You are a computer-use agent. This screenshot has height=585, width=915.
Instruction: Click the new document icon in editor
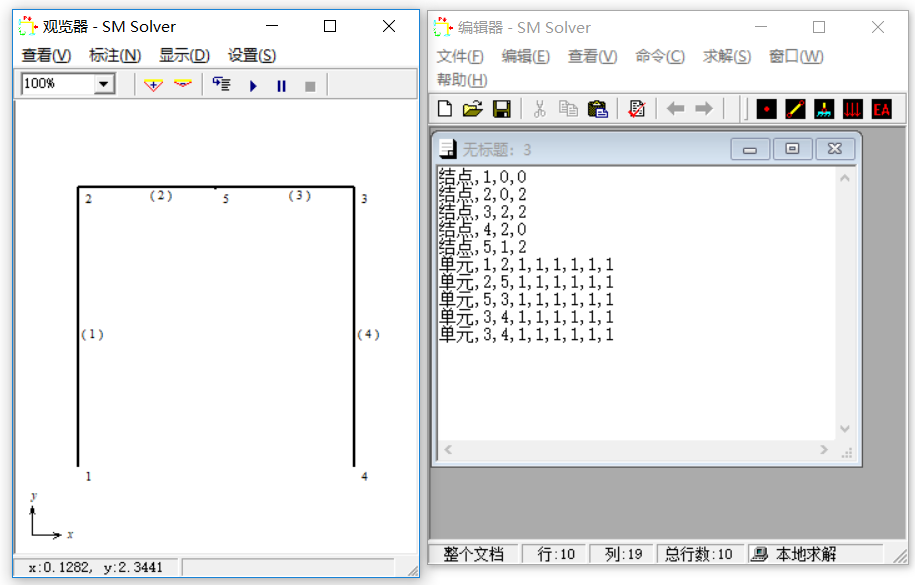coord(445,109)
